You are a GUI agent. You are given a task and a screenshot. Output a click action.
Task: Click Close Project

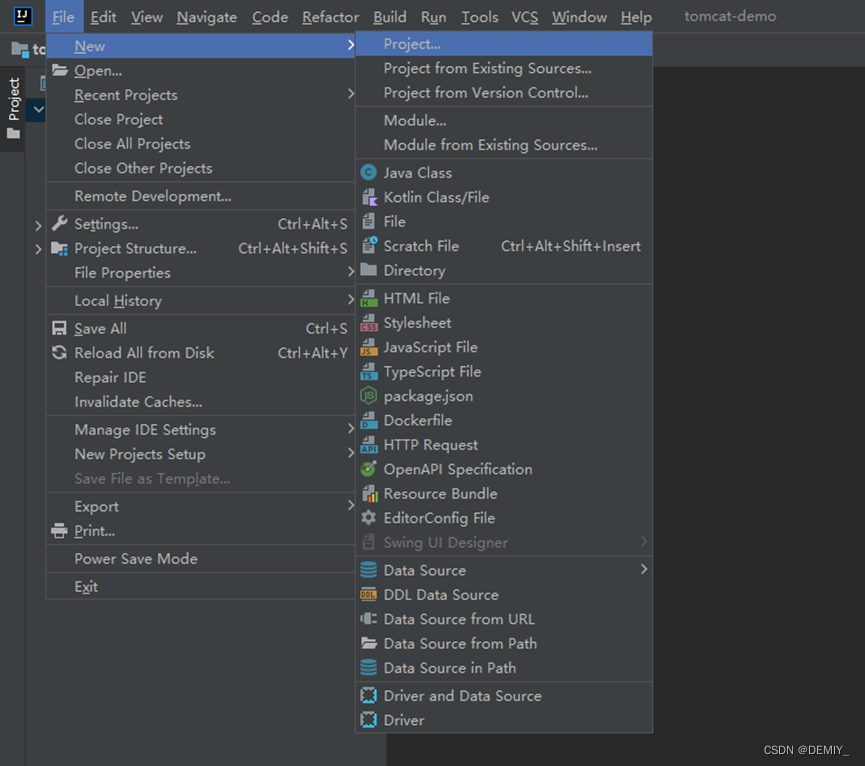tap(201, 119)
